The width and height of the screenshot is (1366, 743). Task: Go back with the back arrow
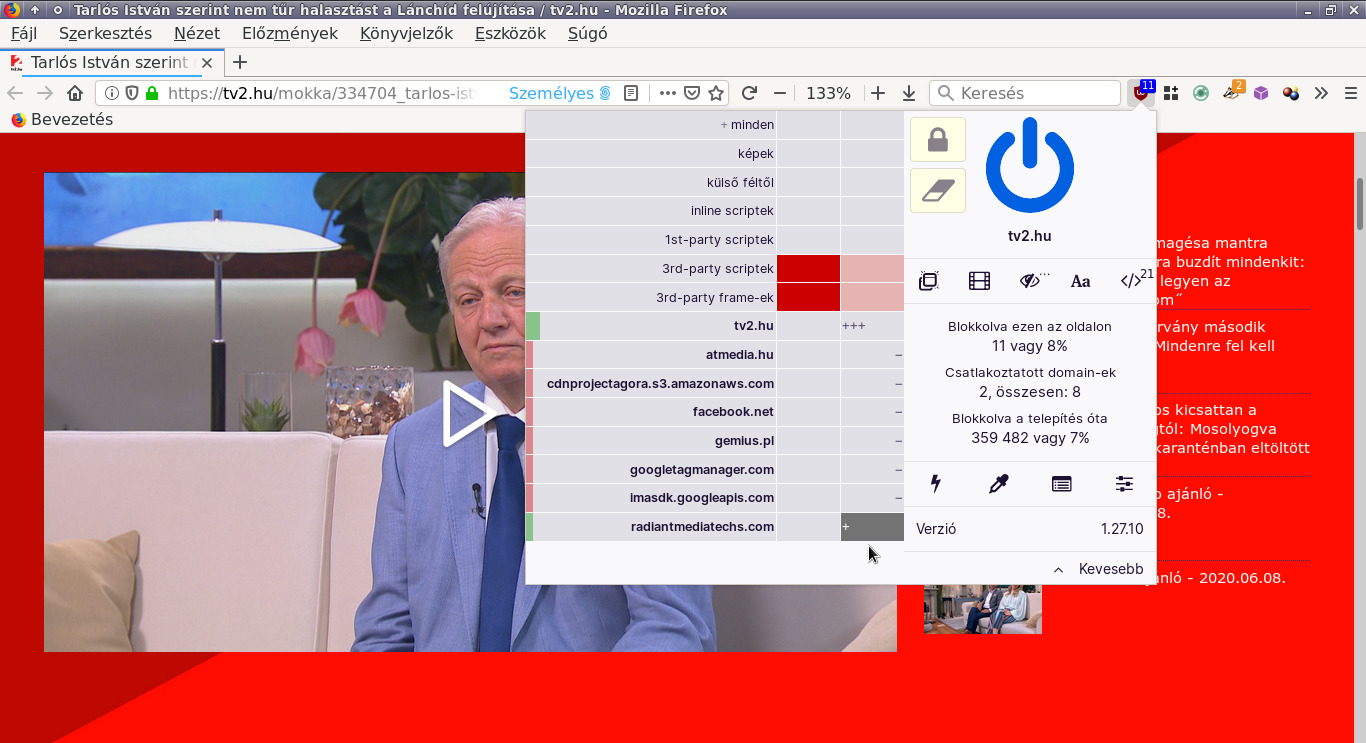[x=15, y=93]
